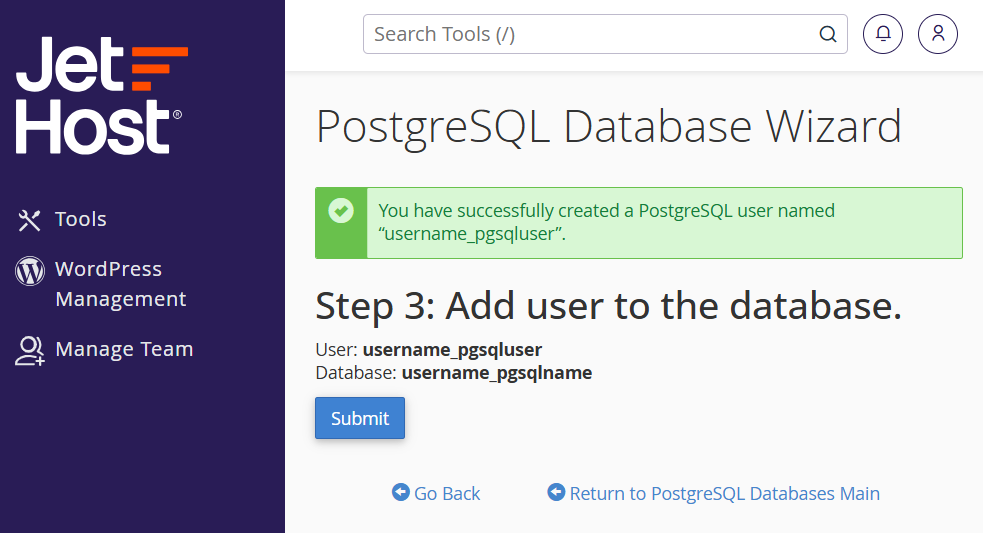
Task: Click the user value username_pgsqluser
Action: pyautogui.click(x=452, y=349)
